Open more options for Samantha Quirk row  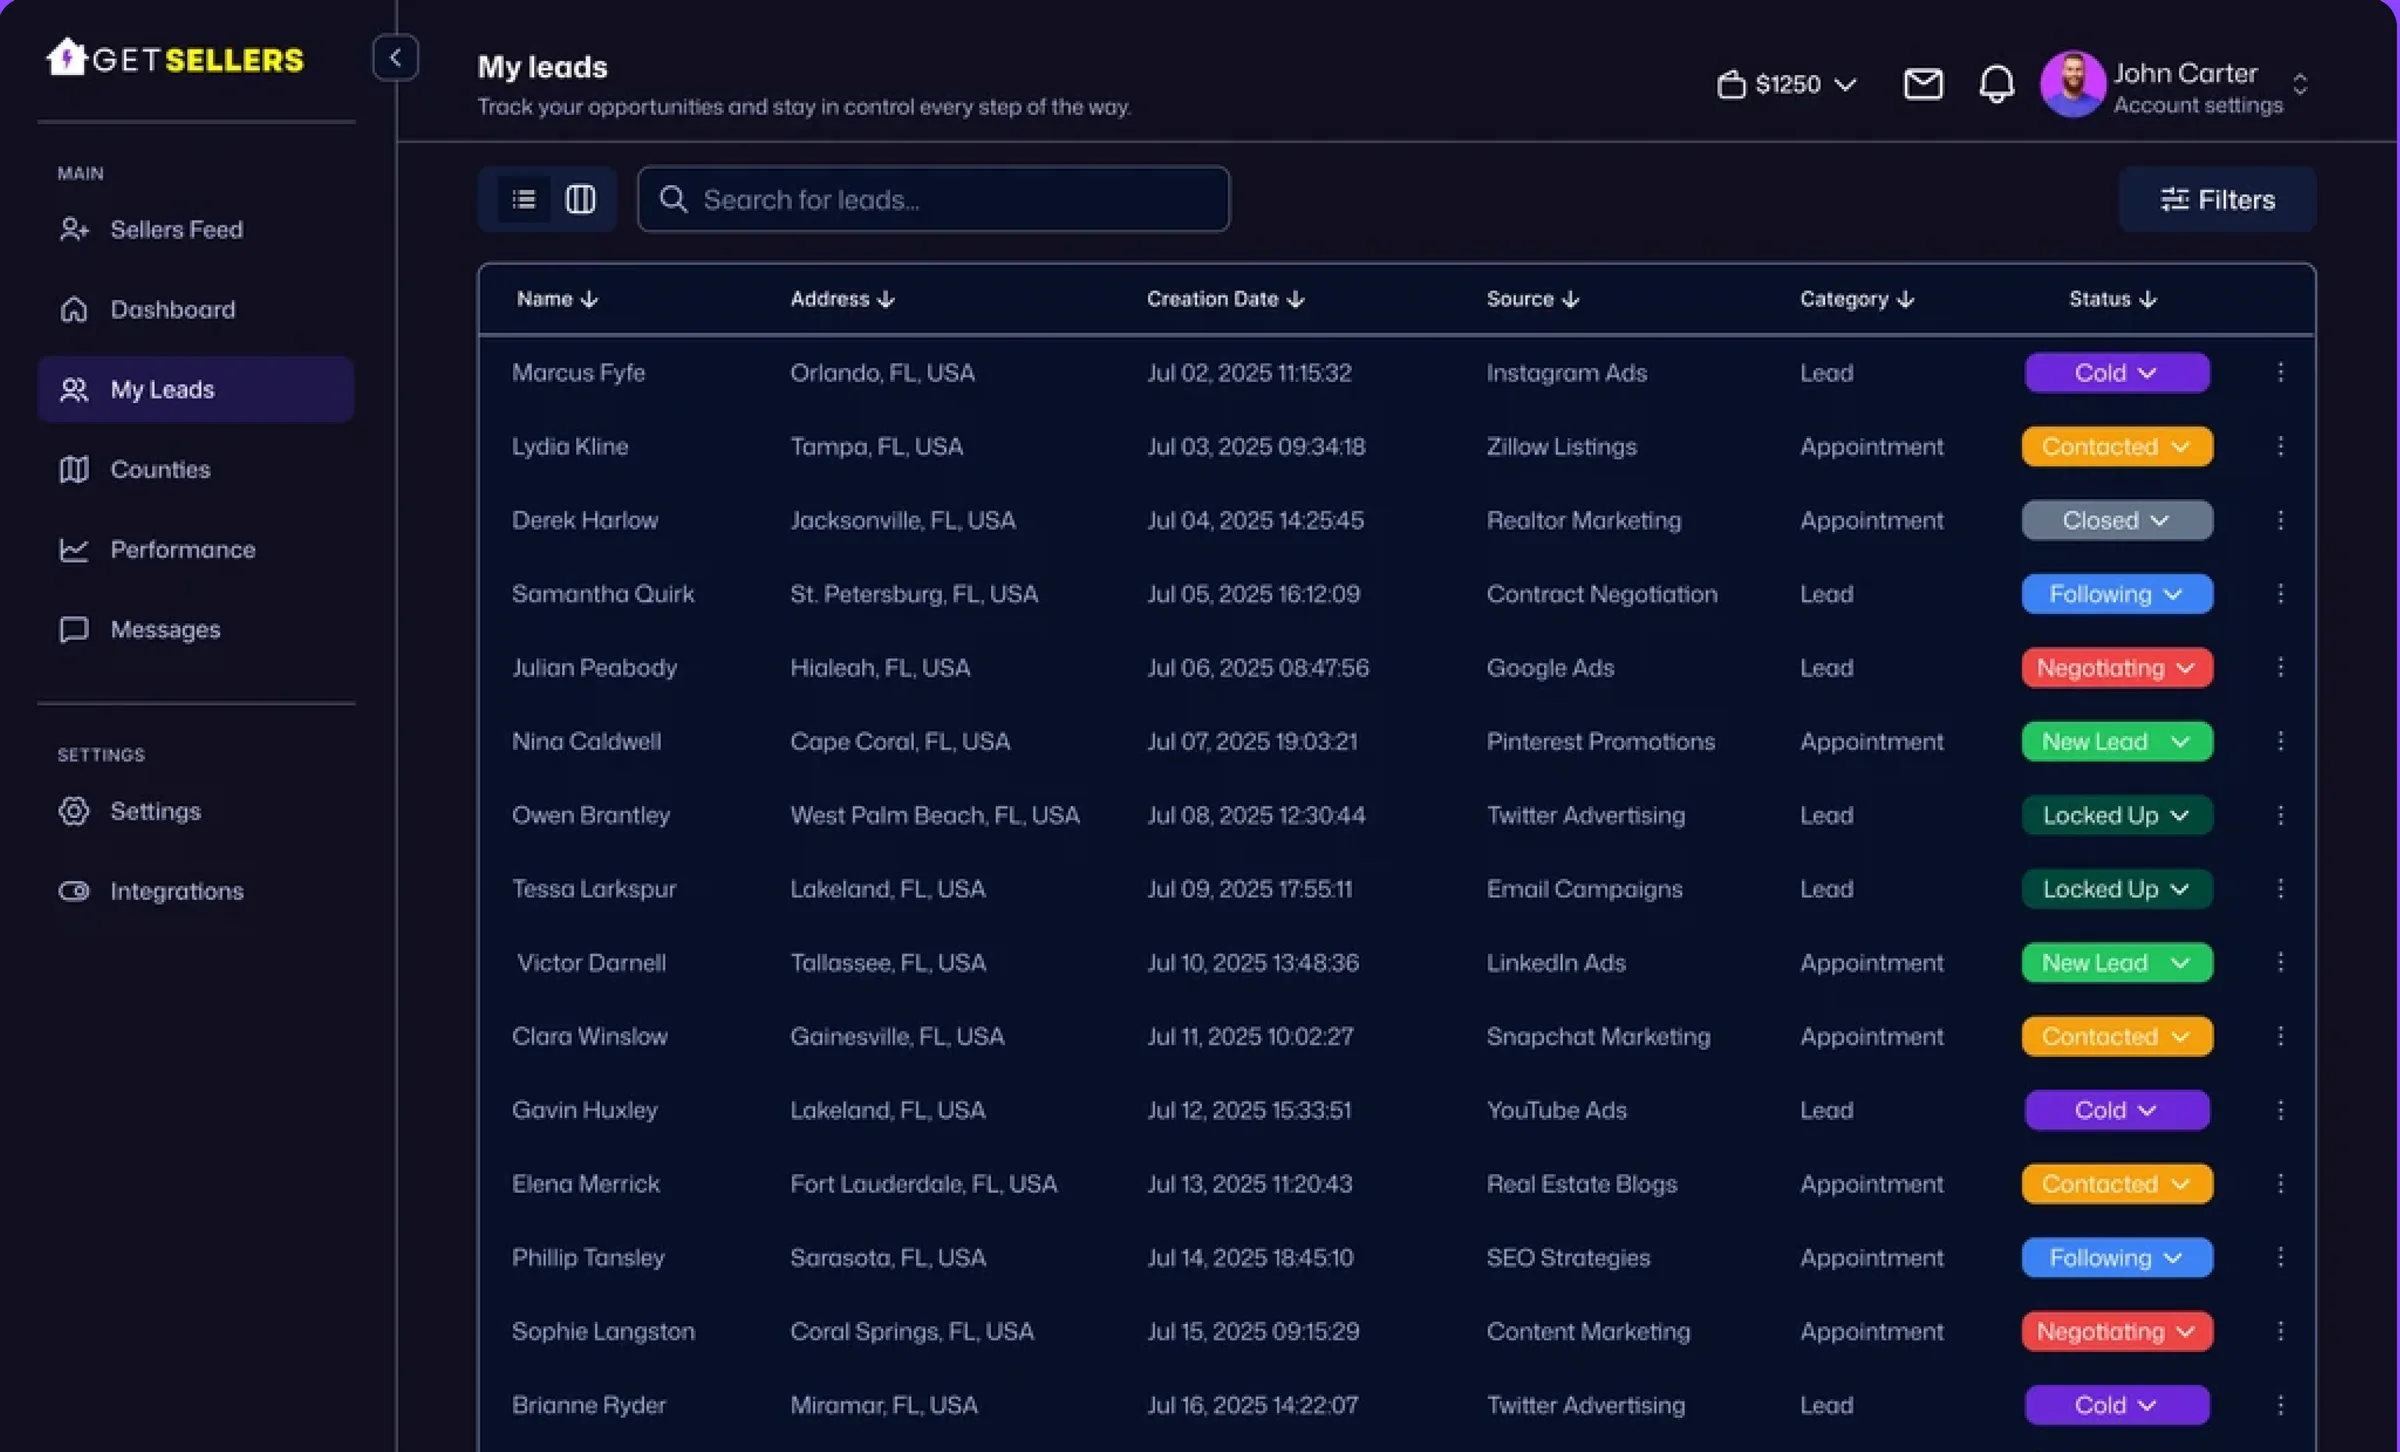2280,594
